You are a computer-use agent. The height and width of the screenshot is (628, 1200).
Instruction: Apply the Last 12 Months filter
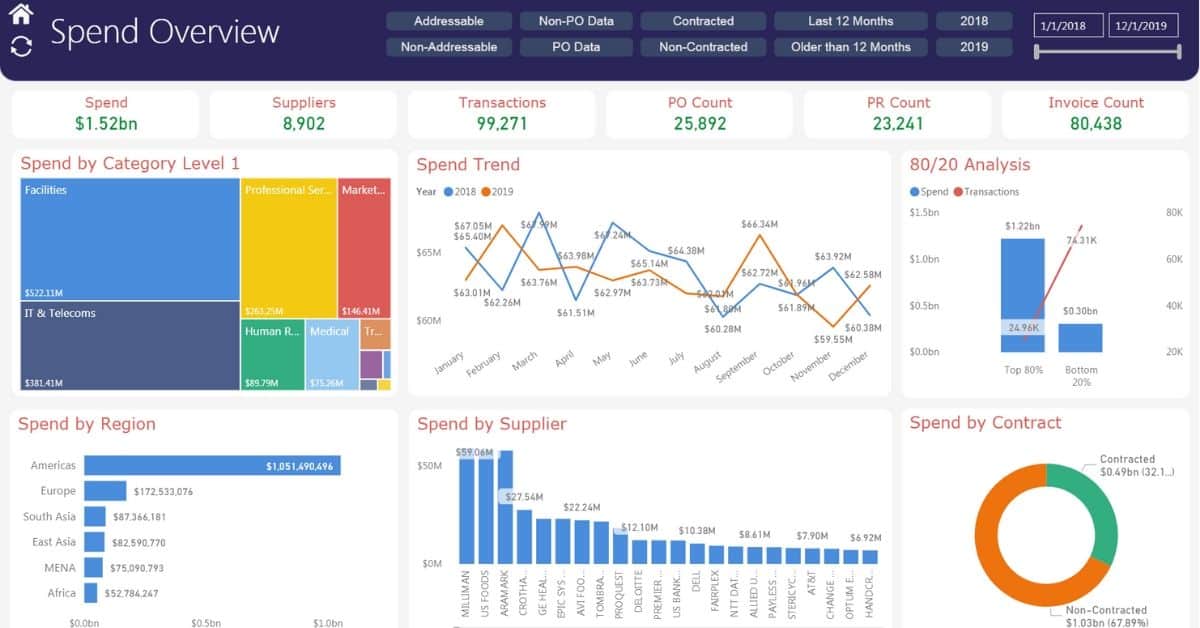tap(850, 20)
